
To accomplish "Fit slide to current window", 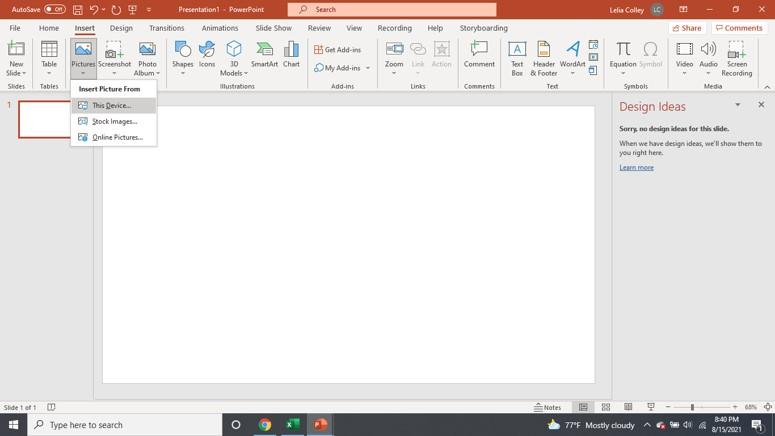I will [768, 407].
